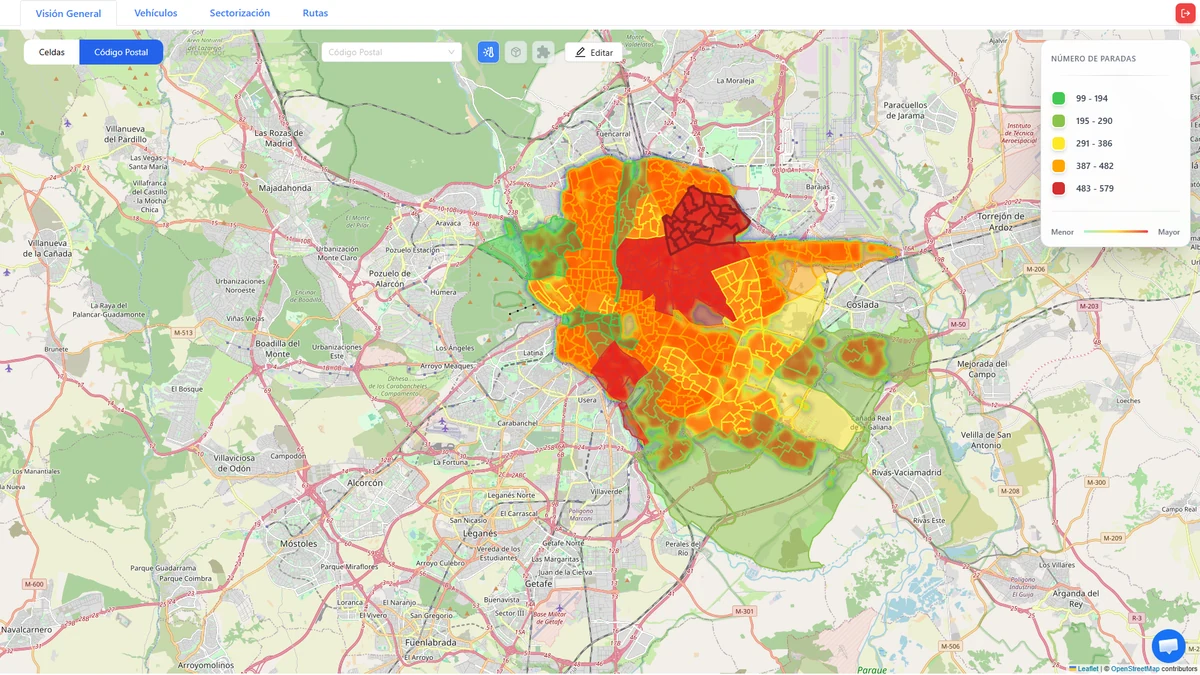Click the red logout icon
The width and height of the screenshot is (1200, 675).
click(1185, 13)
